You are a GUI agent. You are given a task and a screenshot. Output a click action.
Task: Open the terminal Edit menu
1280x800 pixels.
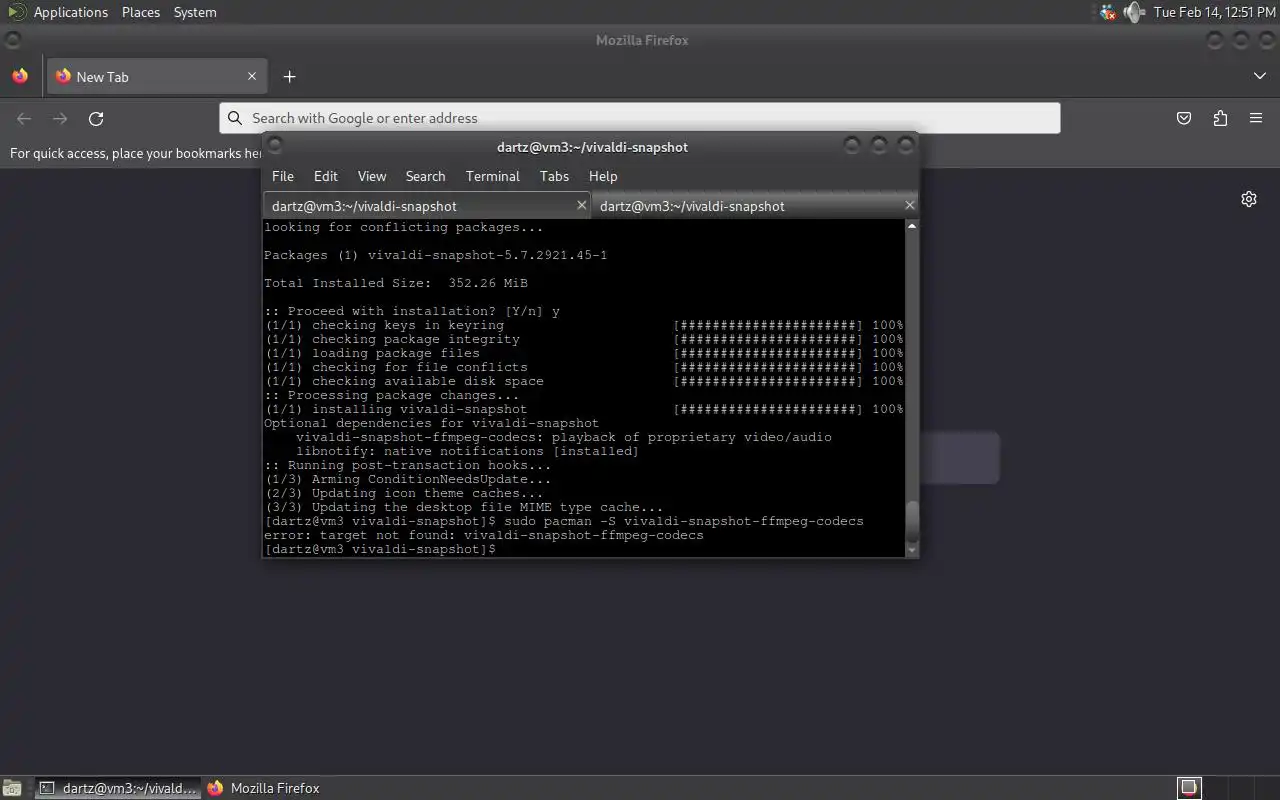tap(326, 176)
